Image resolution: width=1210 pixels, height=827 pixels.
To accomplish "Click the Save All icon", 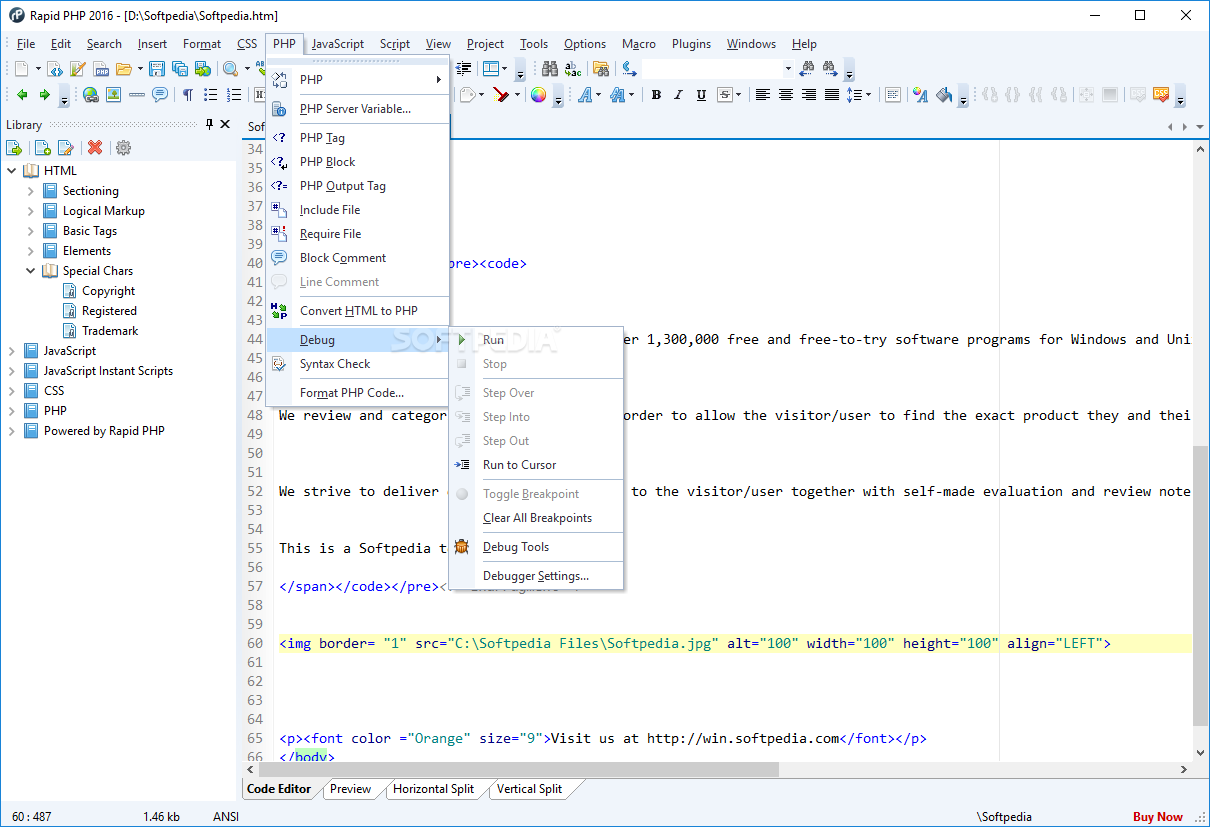I will pyautogui.click(x=180, y=69).
